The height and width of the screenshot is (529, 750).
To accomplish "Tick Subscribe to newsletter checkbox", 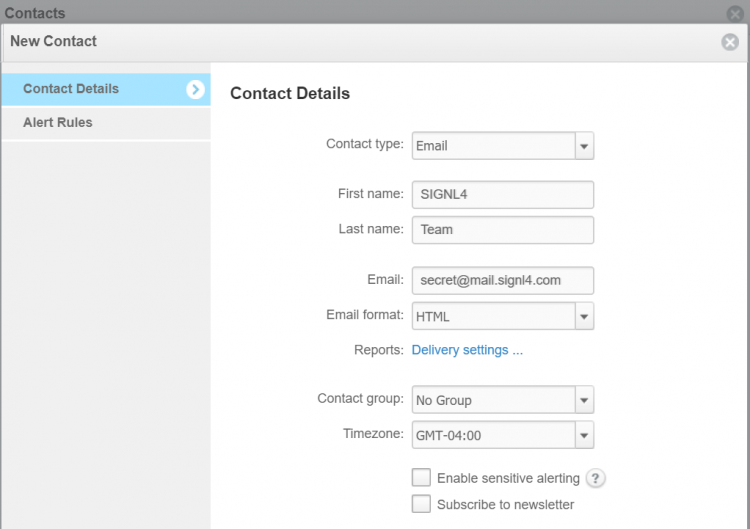I will tap(421, 504).
